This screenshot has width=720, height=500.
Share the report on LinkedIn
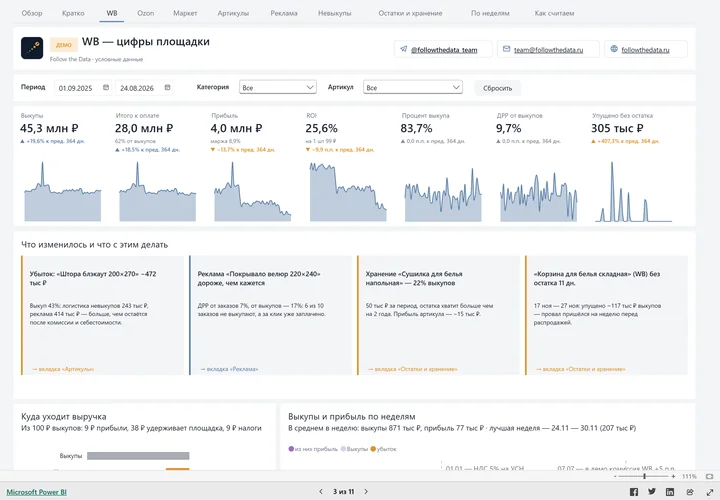(670, 492)
